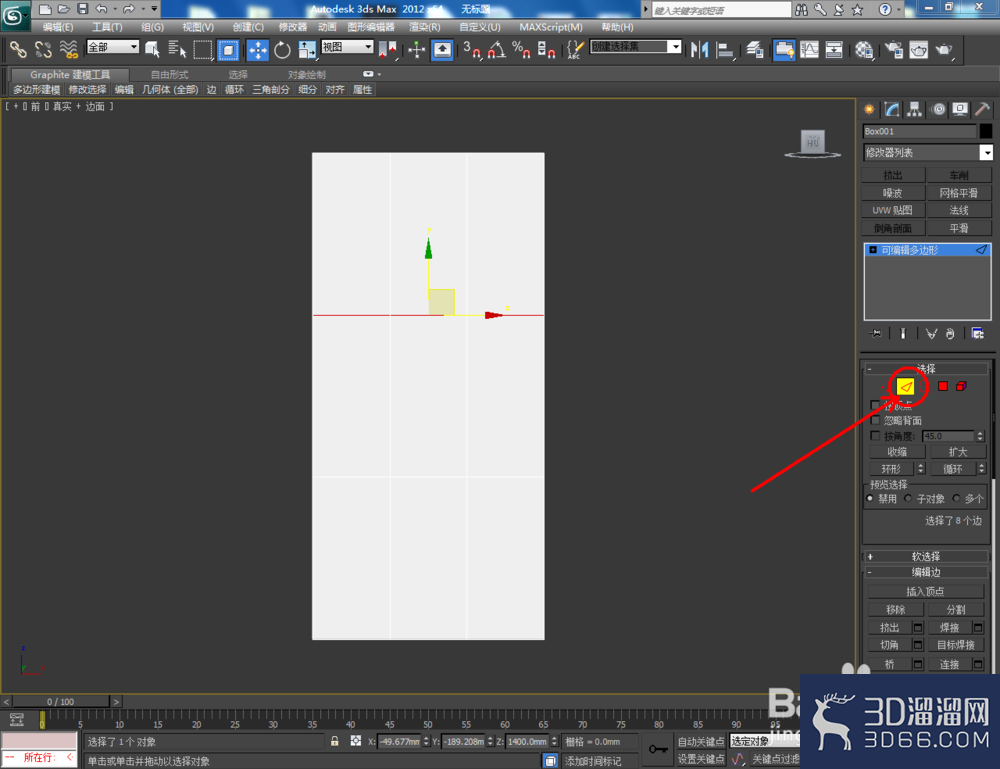This screenshot has height=769, width=1000.
Task: Click the Unlink Selection icon
Action: click(43, 50)
